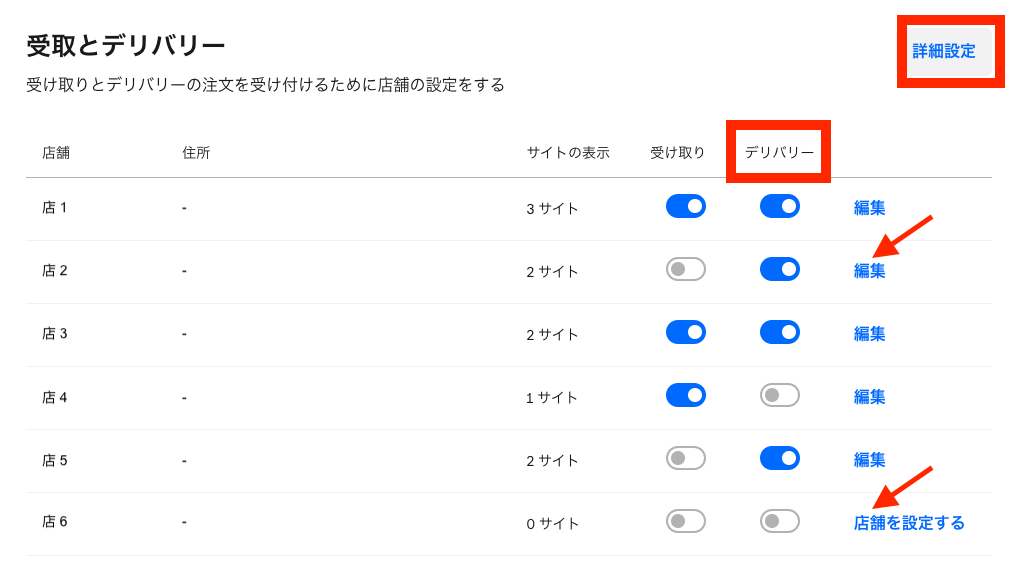Click 編集 link for 店 1
The image size is (1021, 582).
click(869, 208)
